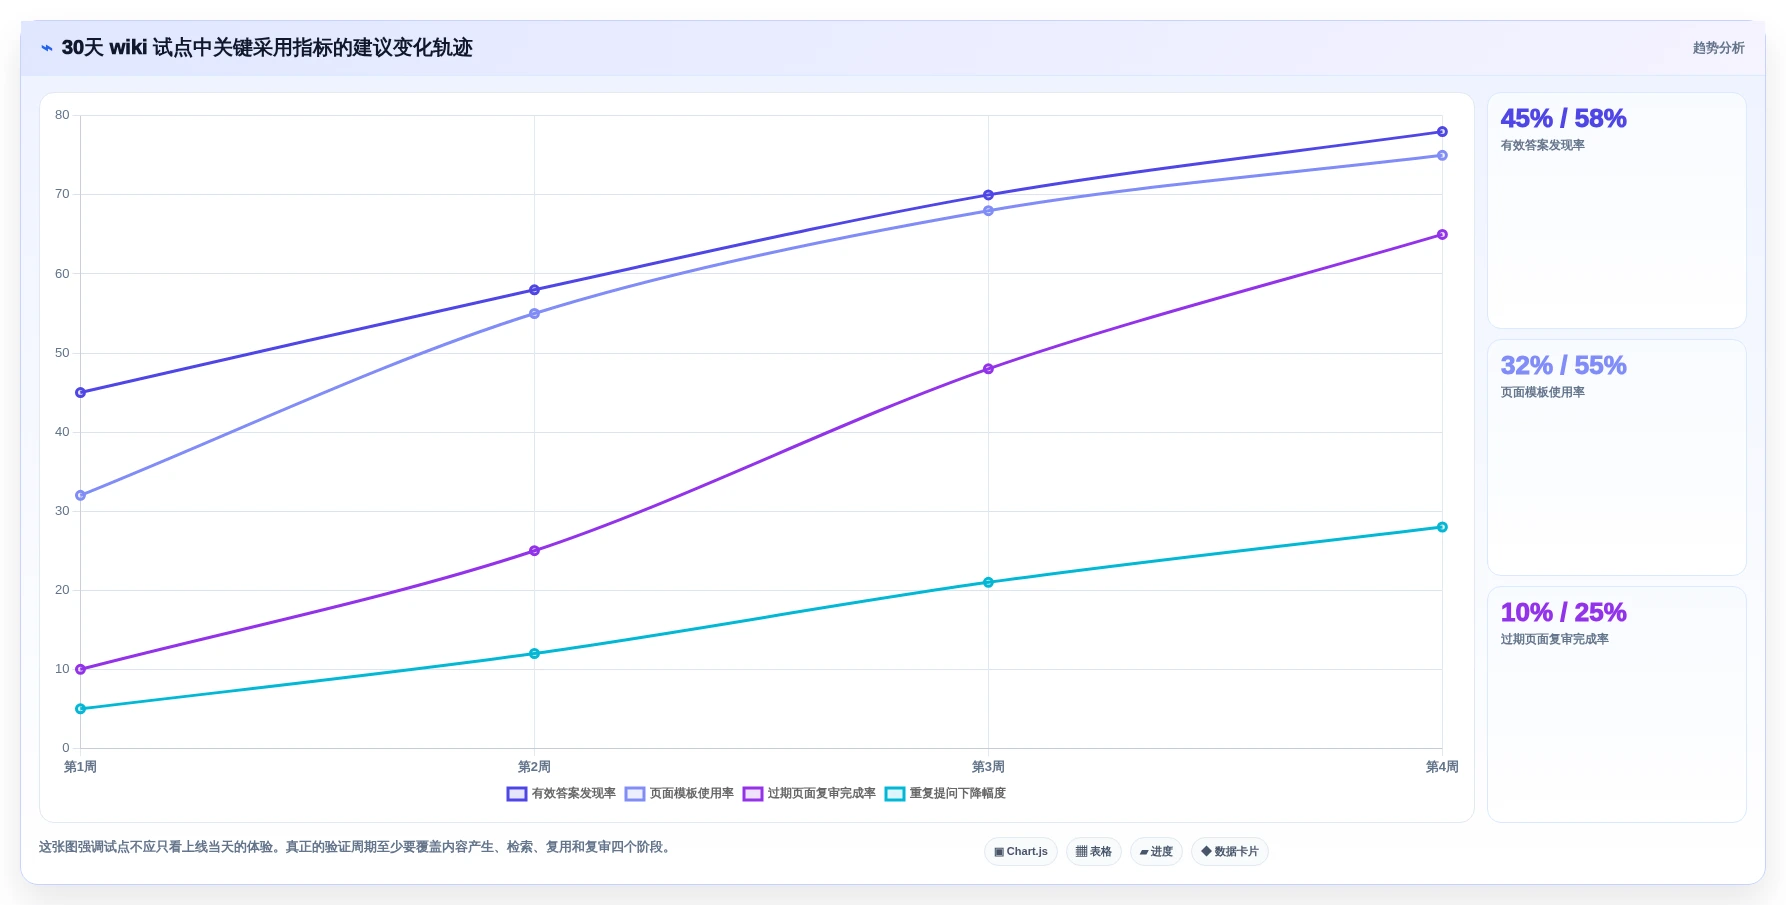Click the 第4周 x-axis label
The height and width of the screenshot is (905, 1786).
click(x=1442, y=767)
